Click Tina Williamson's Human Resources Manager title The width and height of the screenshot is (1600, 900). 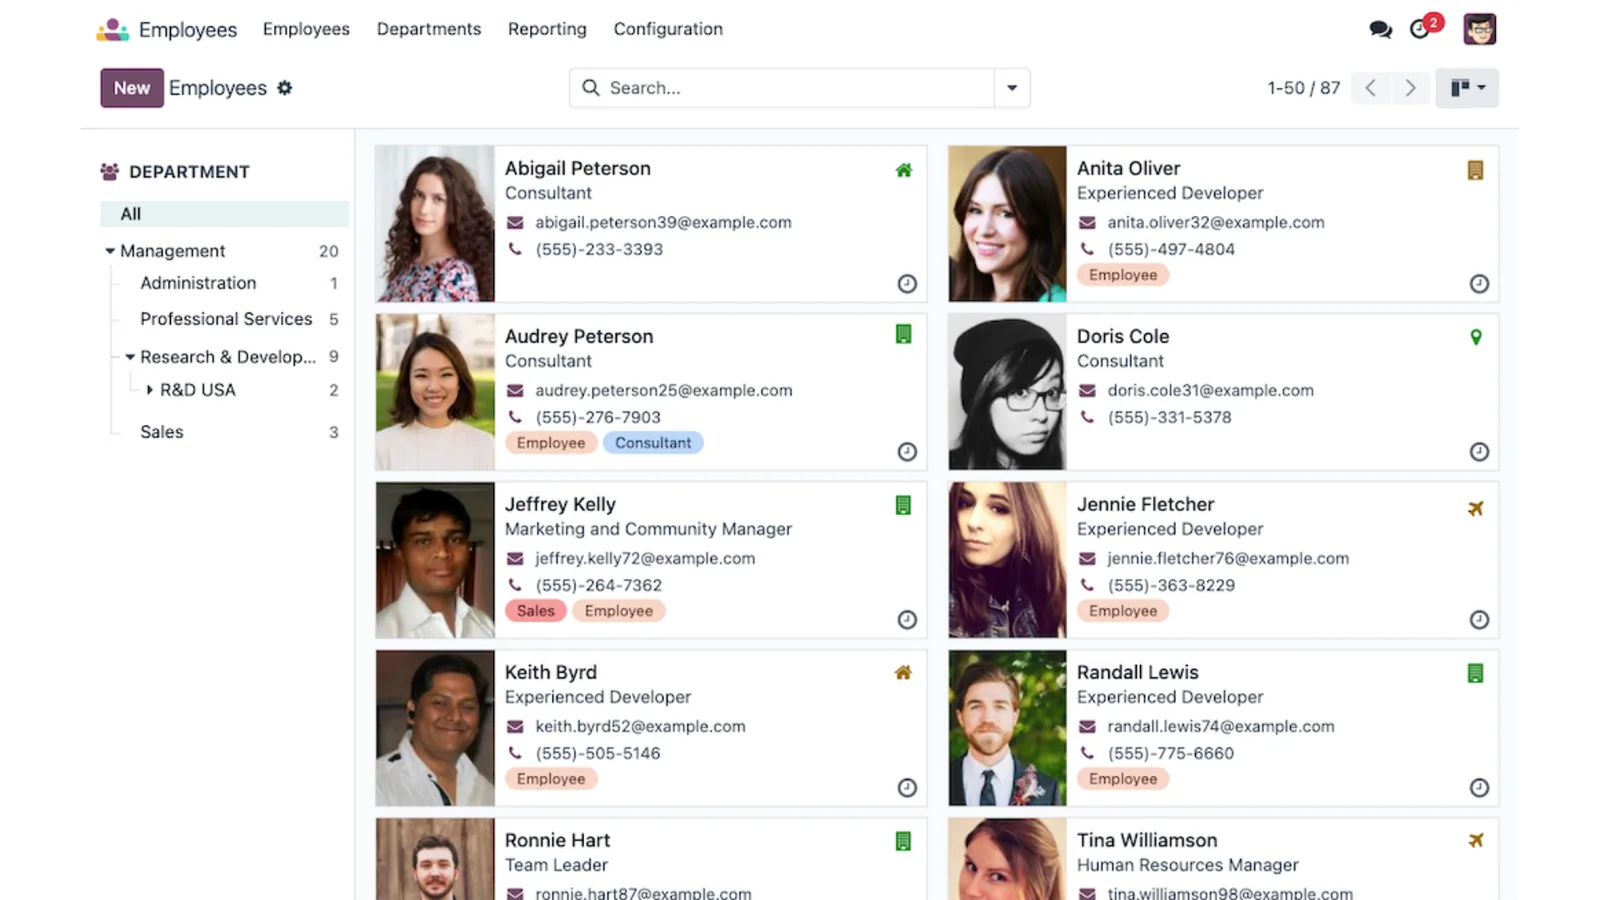[1187, 865]
